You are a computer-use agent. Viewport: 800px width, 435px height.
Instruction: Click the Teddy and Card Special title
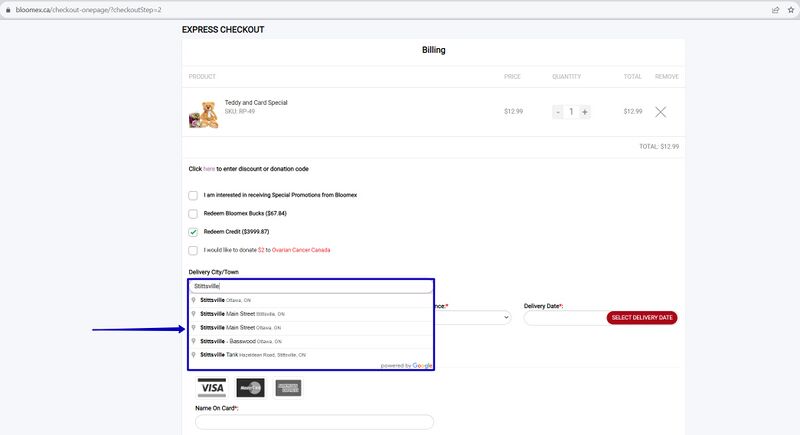(256, 103)
